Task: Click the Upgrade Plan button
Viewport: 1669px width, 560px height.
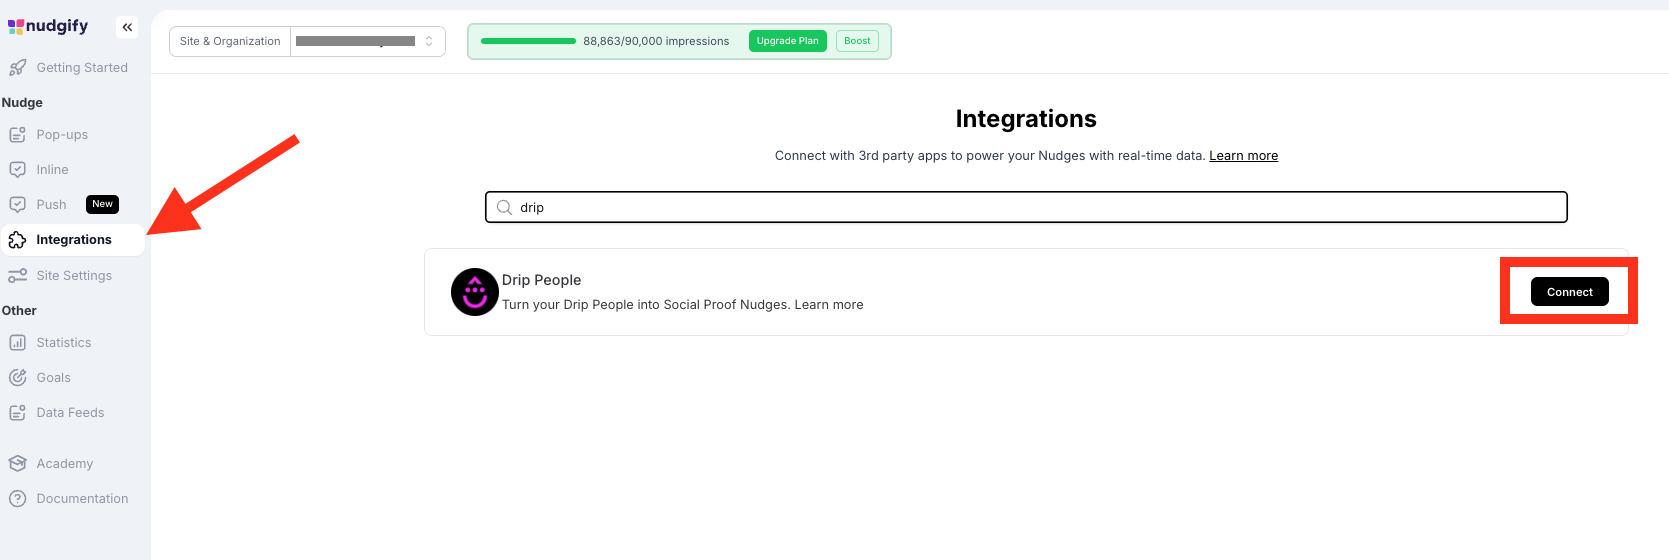Action: tap(788, 41)
